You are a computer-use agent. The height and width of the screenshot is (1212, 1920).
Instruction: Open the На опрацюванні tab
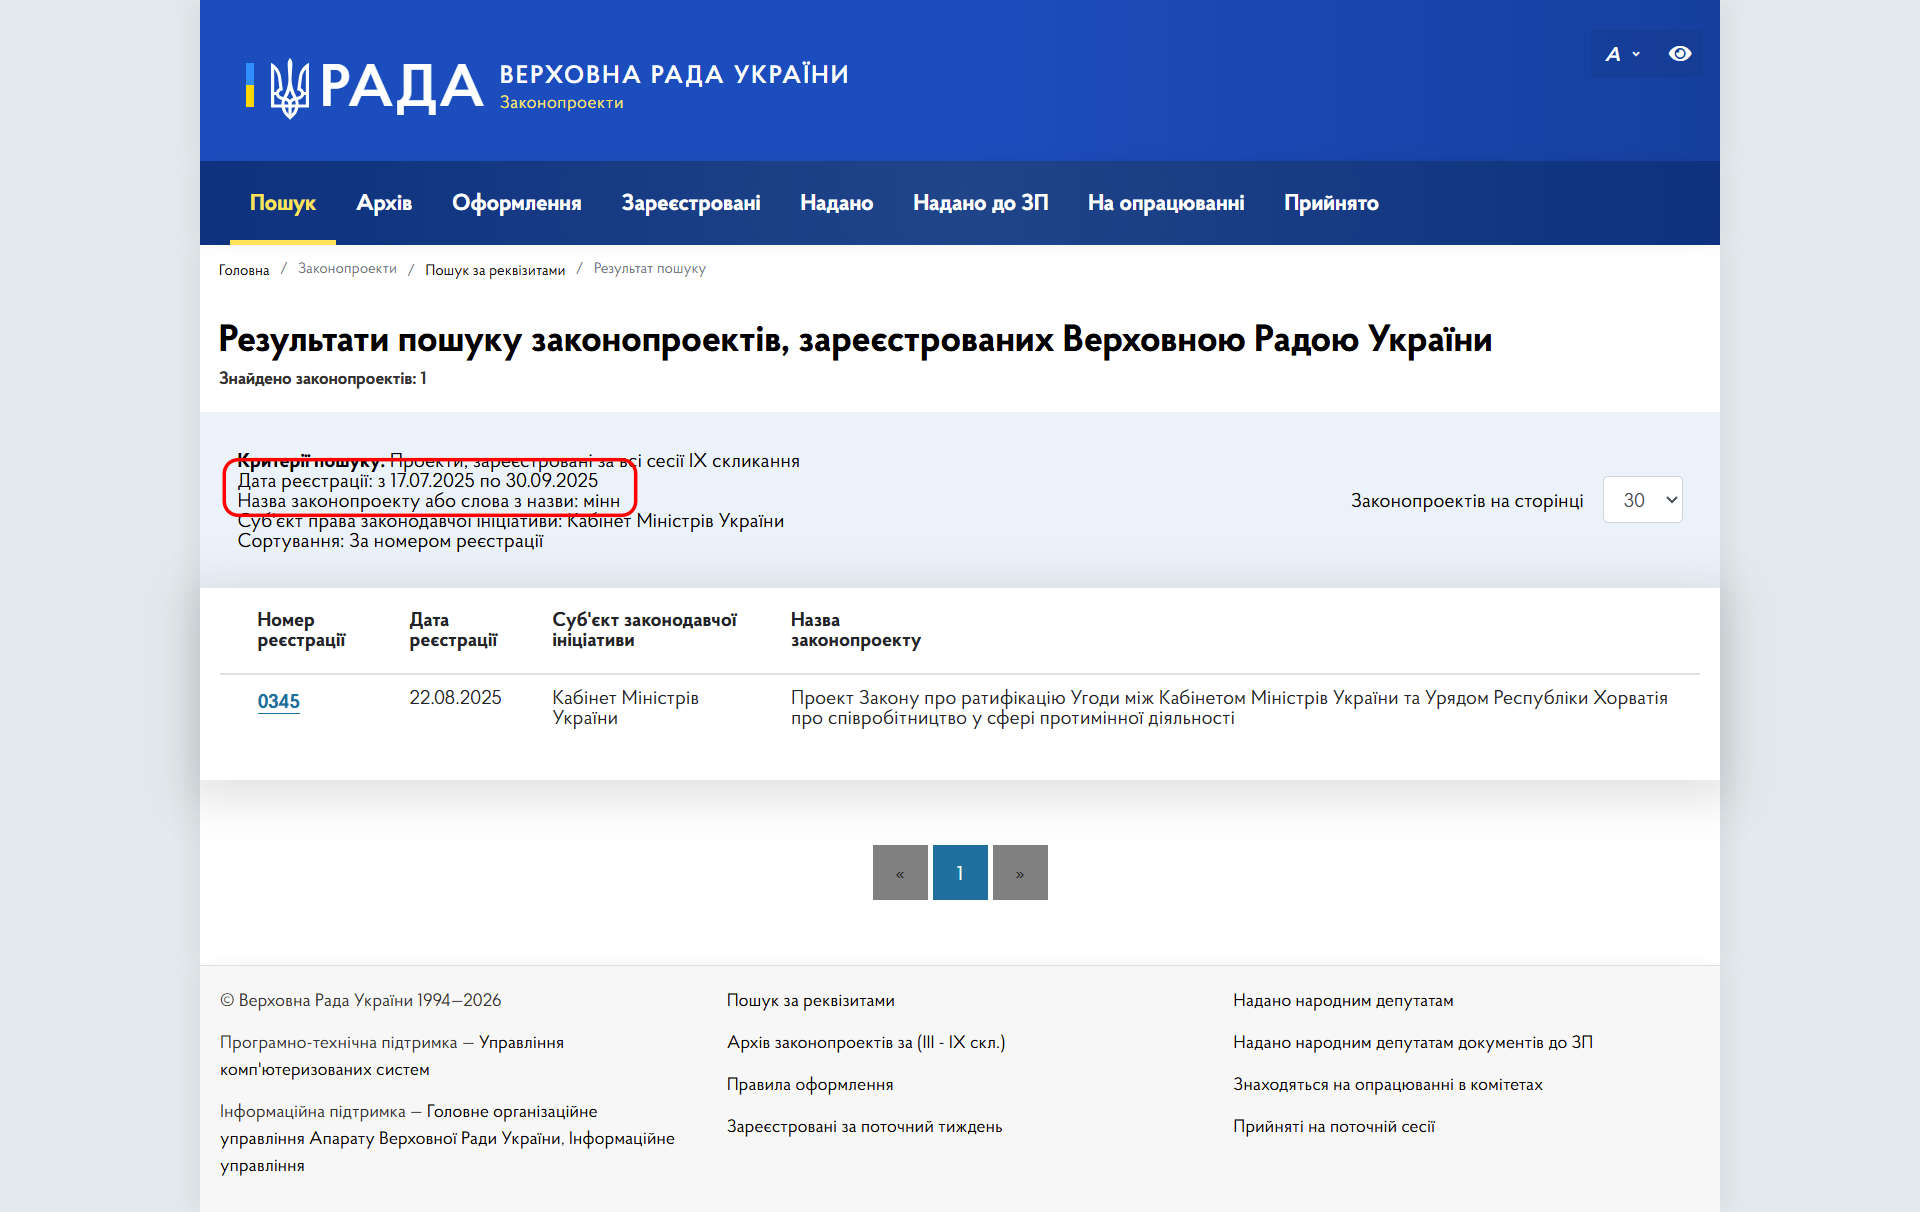point(1166,203)
